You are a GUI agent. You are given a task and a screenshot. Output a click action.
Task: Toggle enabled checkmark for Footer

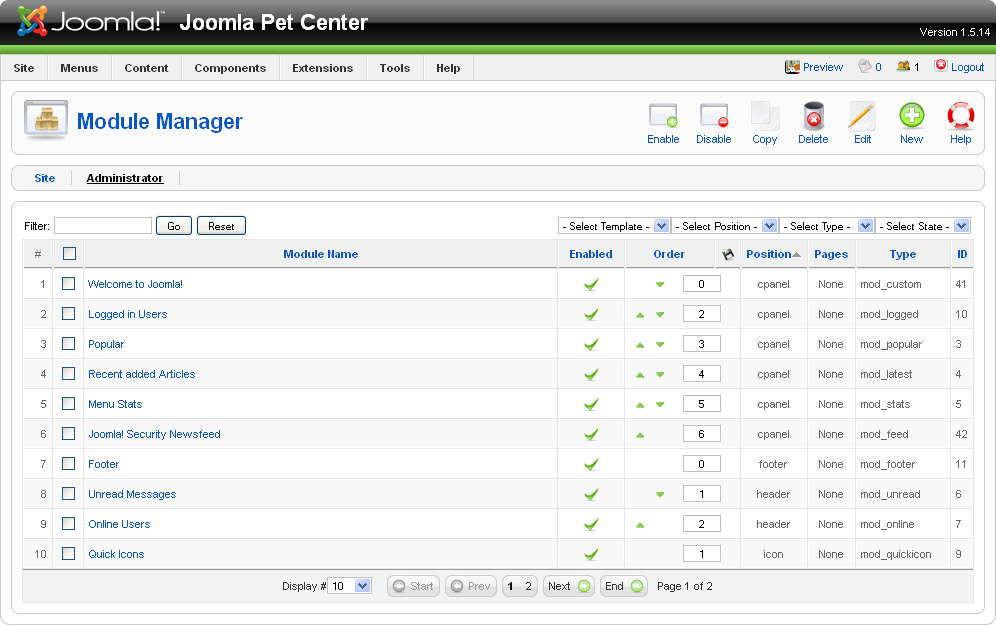(x=591, y=464)
